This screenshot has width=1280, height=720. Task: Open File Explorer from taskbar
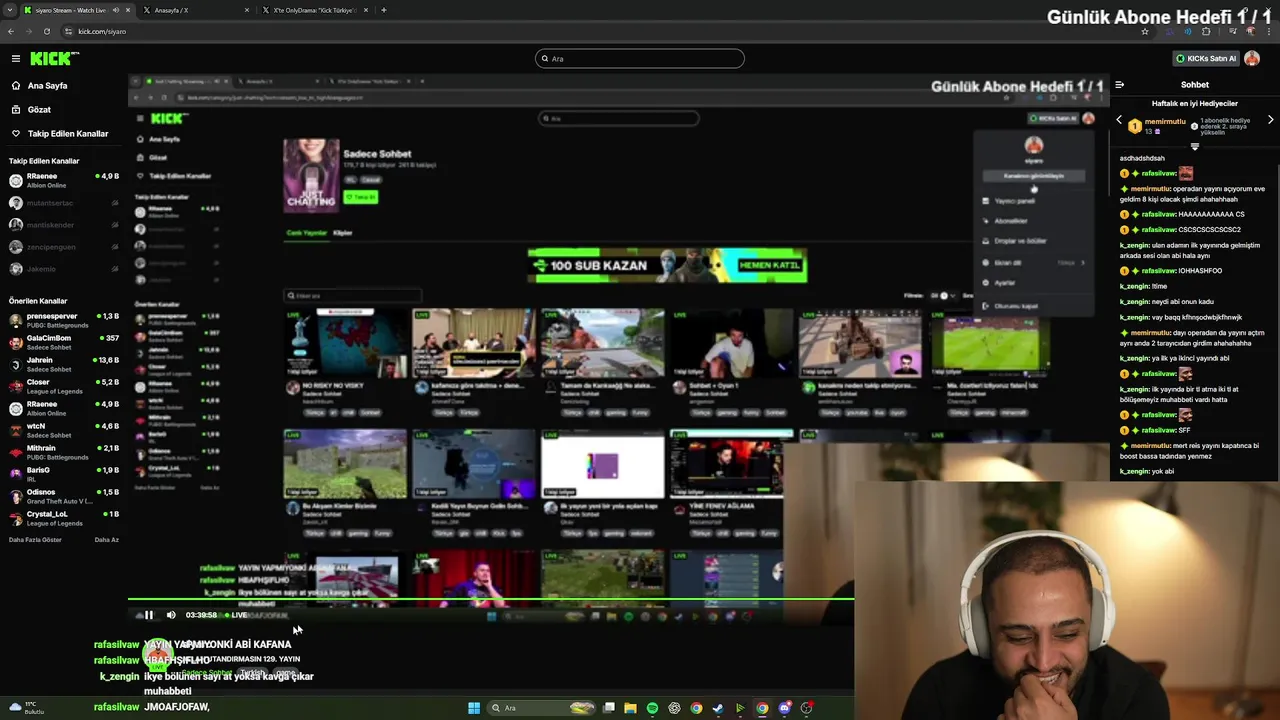630,708
